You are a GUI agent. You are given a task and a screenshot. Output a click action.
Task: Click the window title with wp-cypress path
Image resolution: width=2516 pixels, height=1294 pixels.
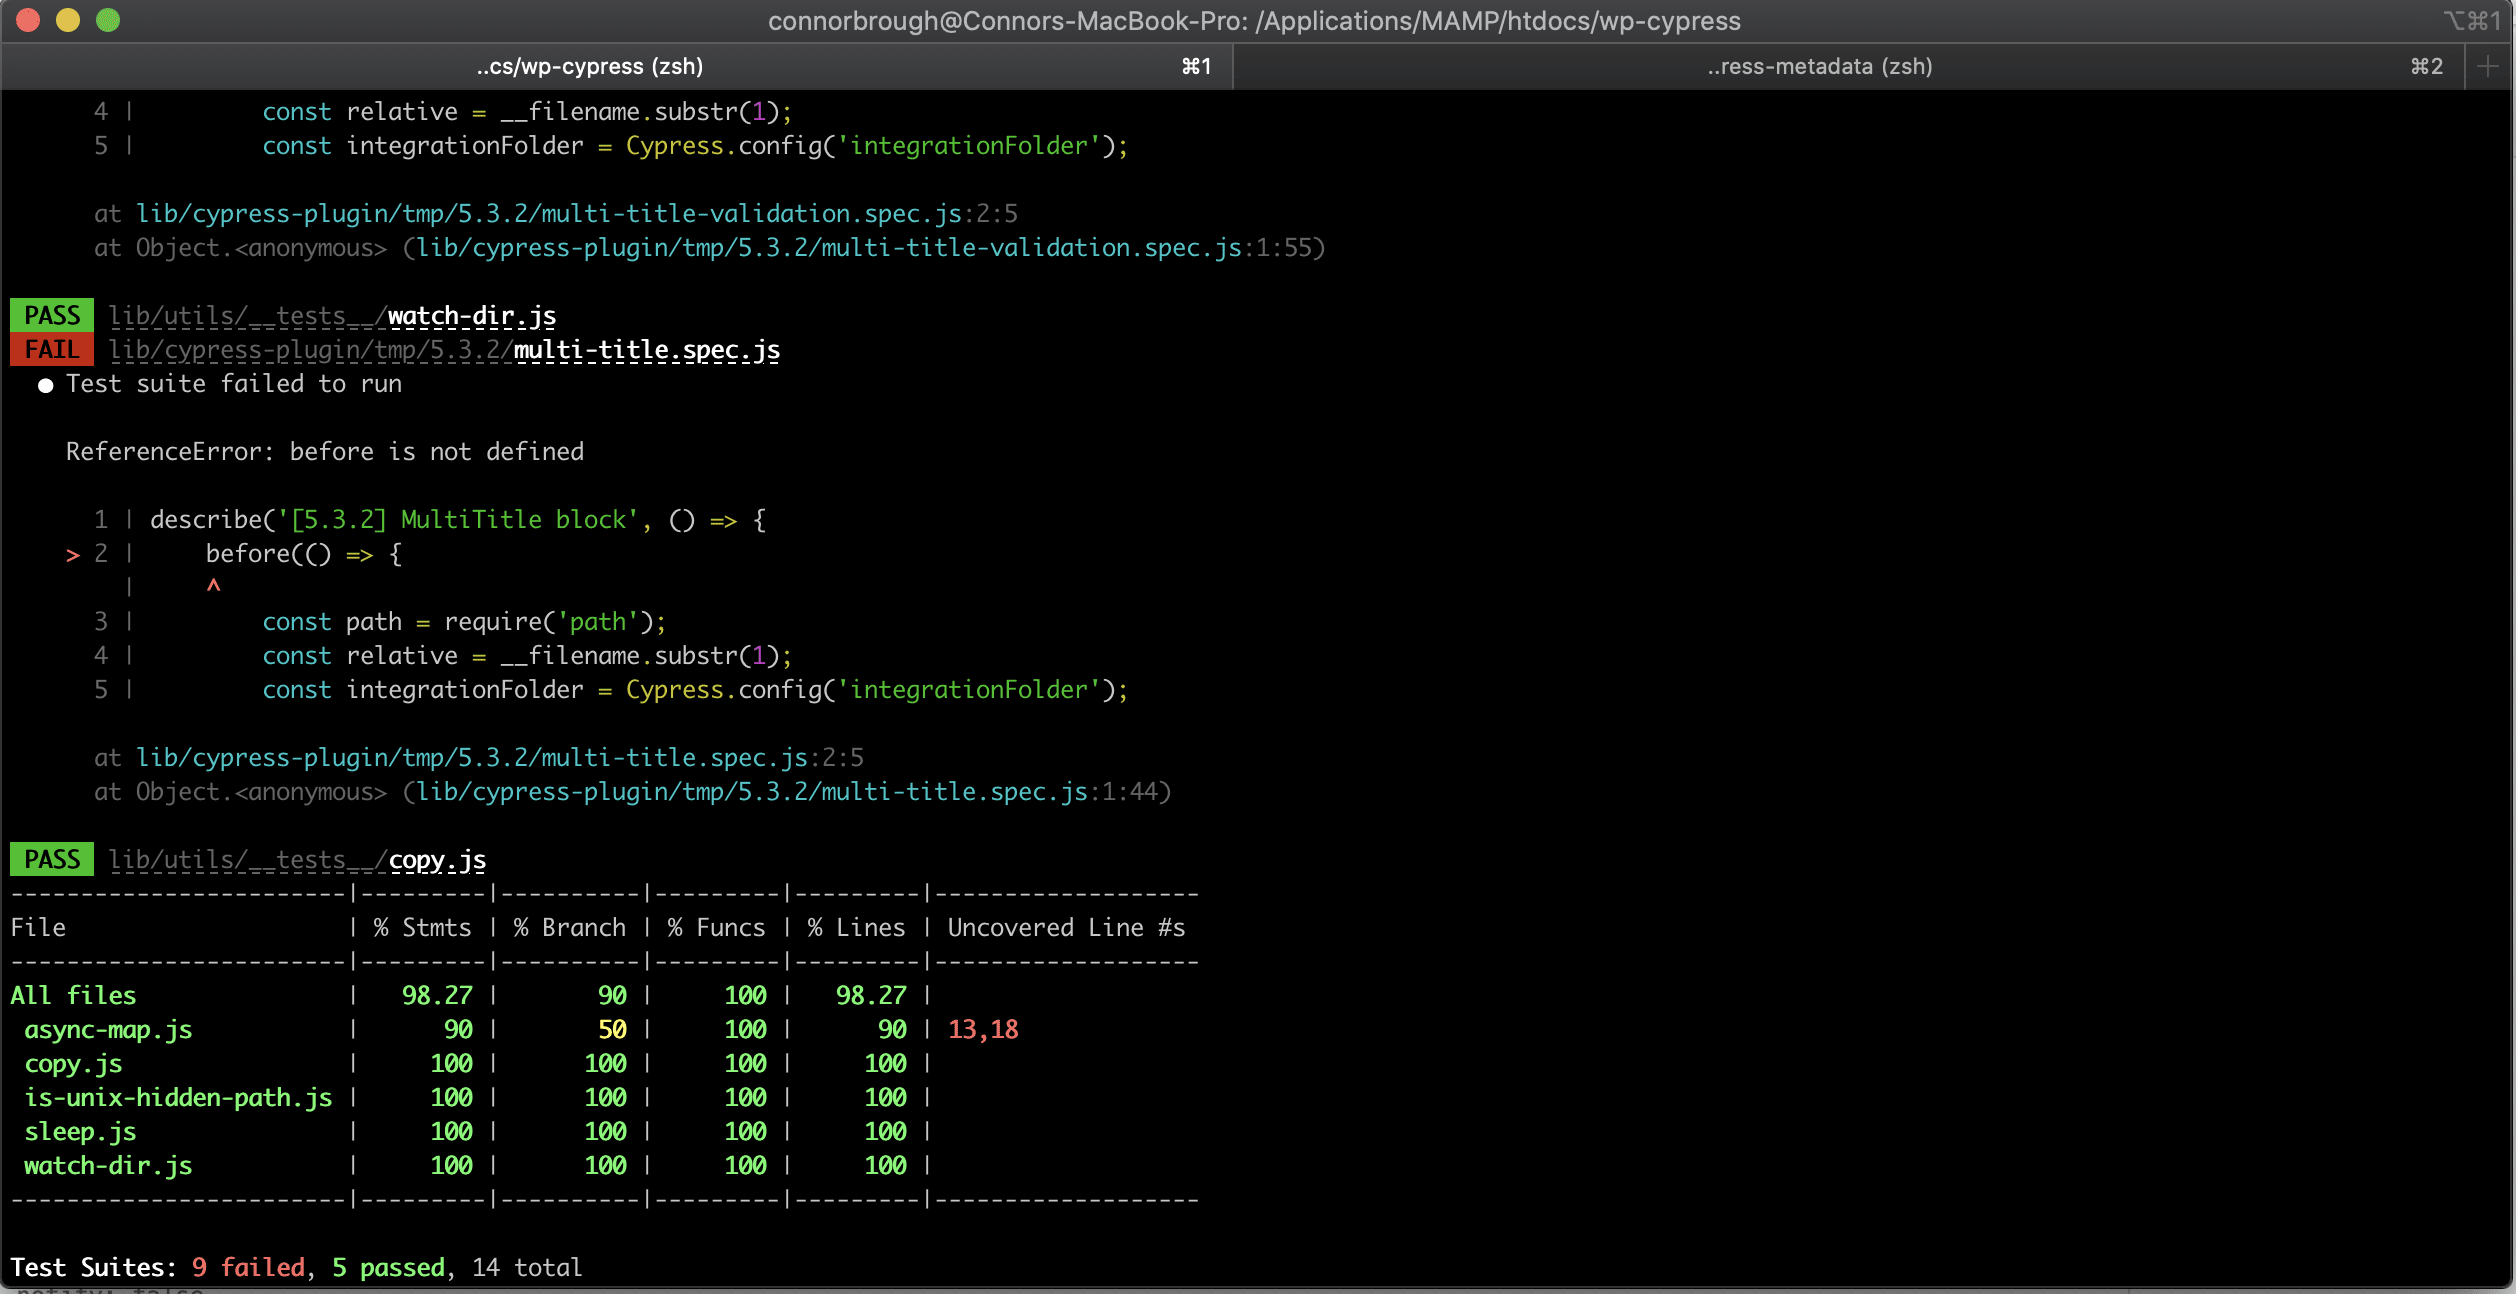point(1254,21)
